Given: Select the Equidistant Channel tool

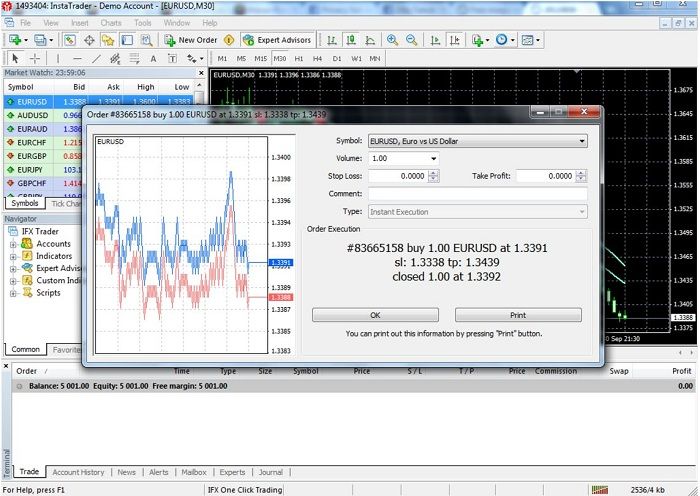Looking at the screenshot, I should (x=115, y=58).
